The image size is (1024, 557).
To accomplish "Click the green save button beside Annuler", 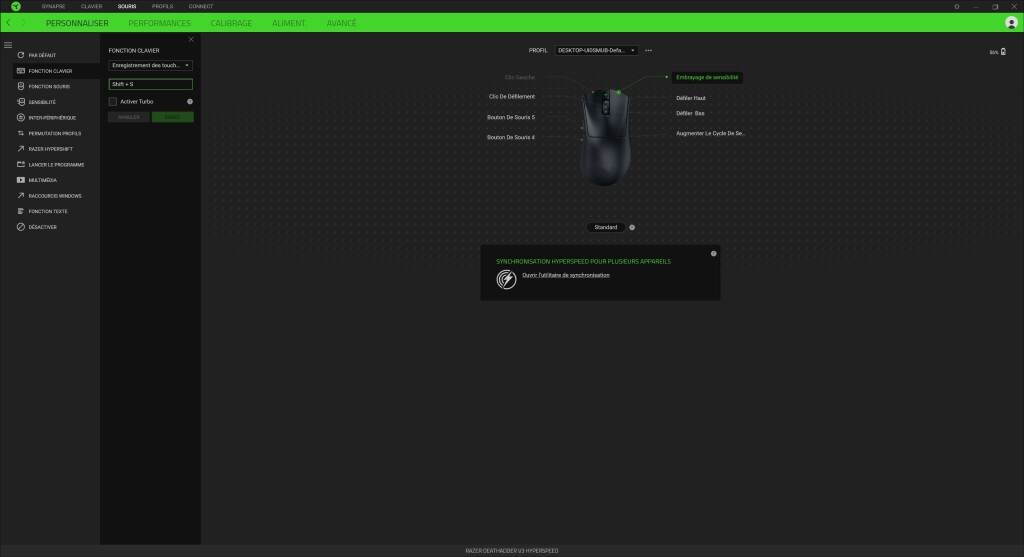I will click(172, 117).
